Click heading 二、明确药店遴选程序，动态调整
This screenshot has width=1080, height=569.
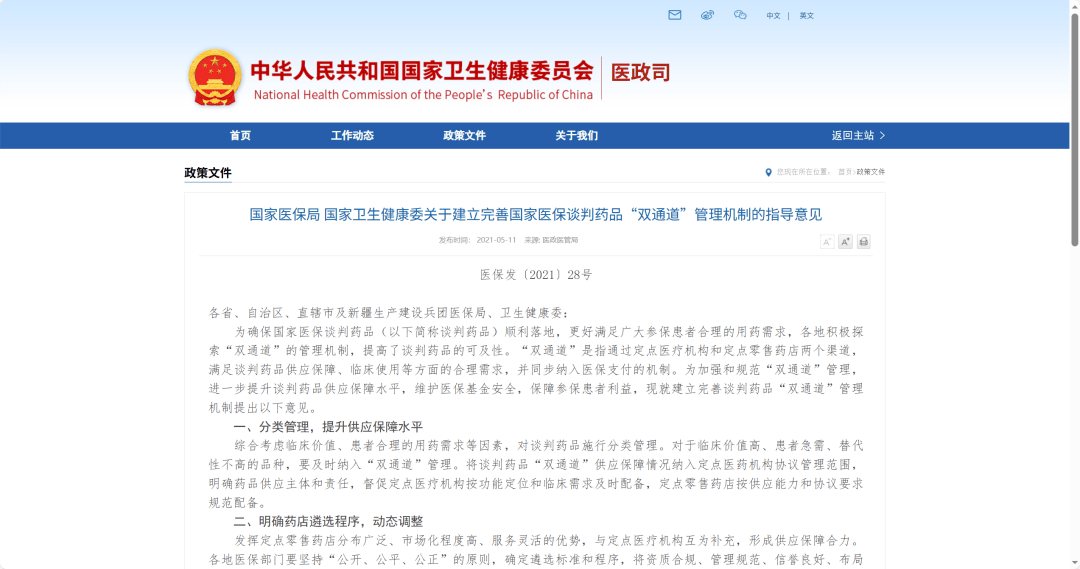(x=328, y=522)
